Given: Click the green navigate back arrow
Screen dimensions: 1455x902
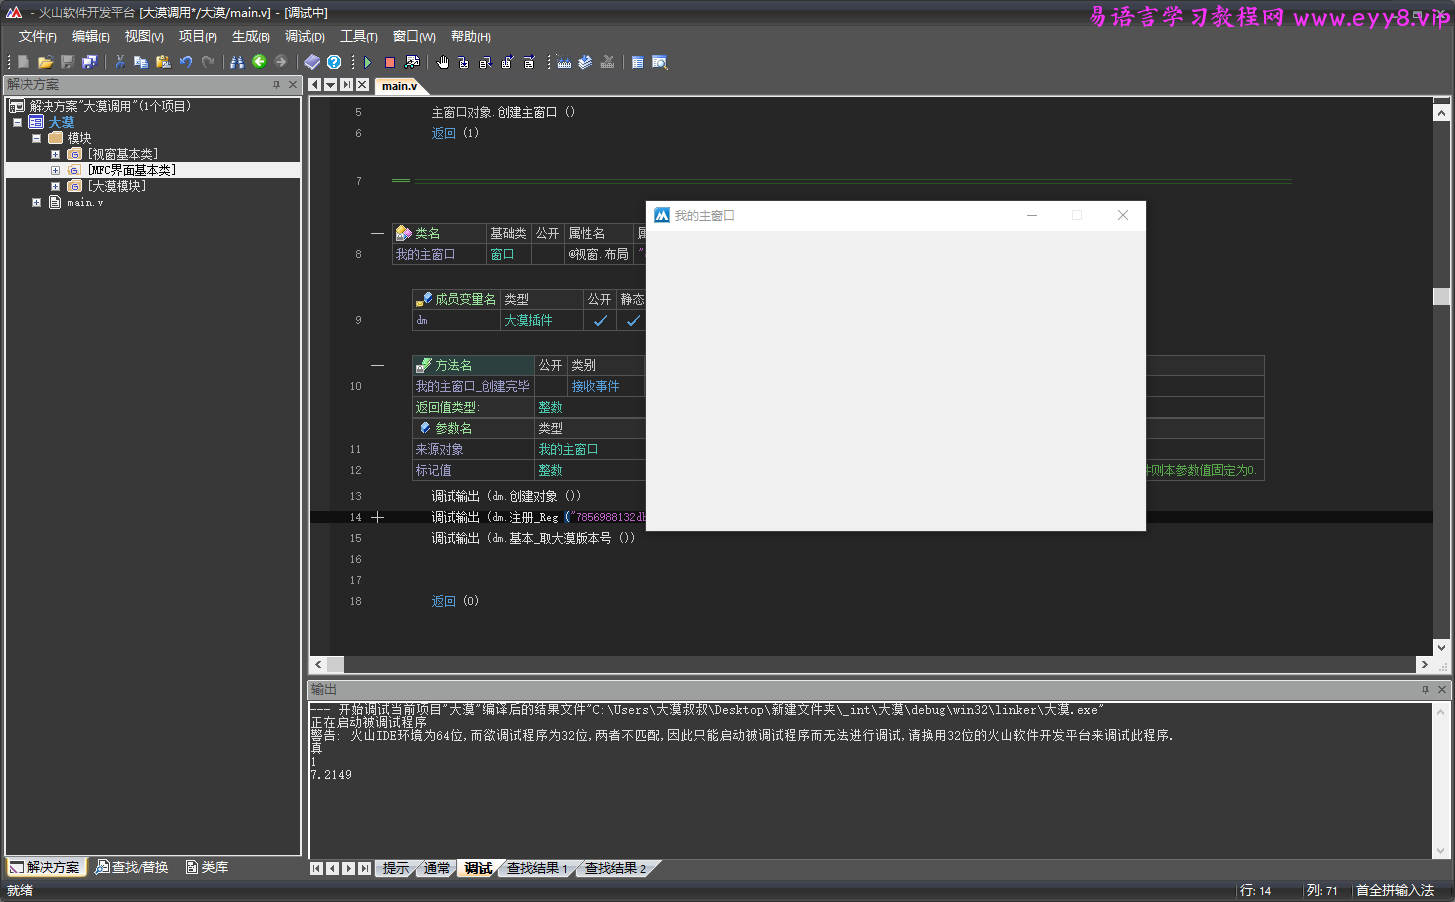Looking at the screenshot, I should point(259,62).
